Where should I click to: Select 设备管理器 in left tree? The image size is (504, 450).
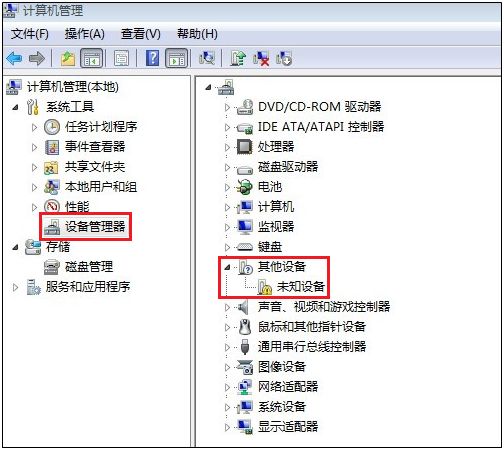tap(95, 227)
